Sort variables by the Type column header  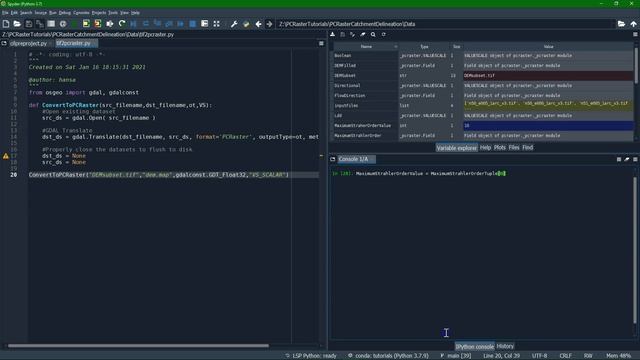click(x=424, y=47)
